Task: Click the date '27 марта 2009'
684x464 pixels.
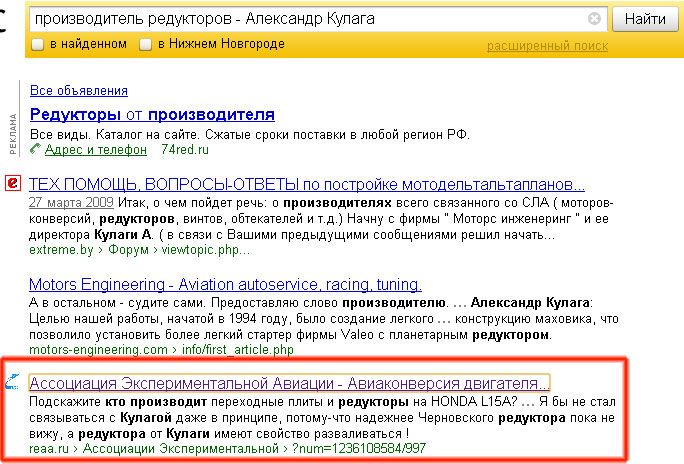Action: coord(71,203)
